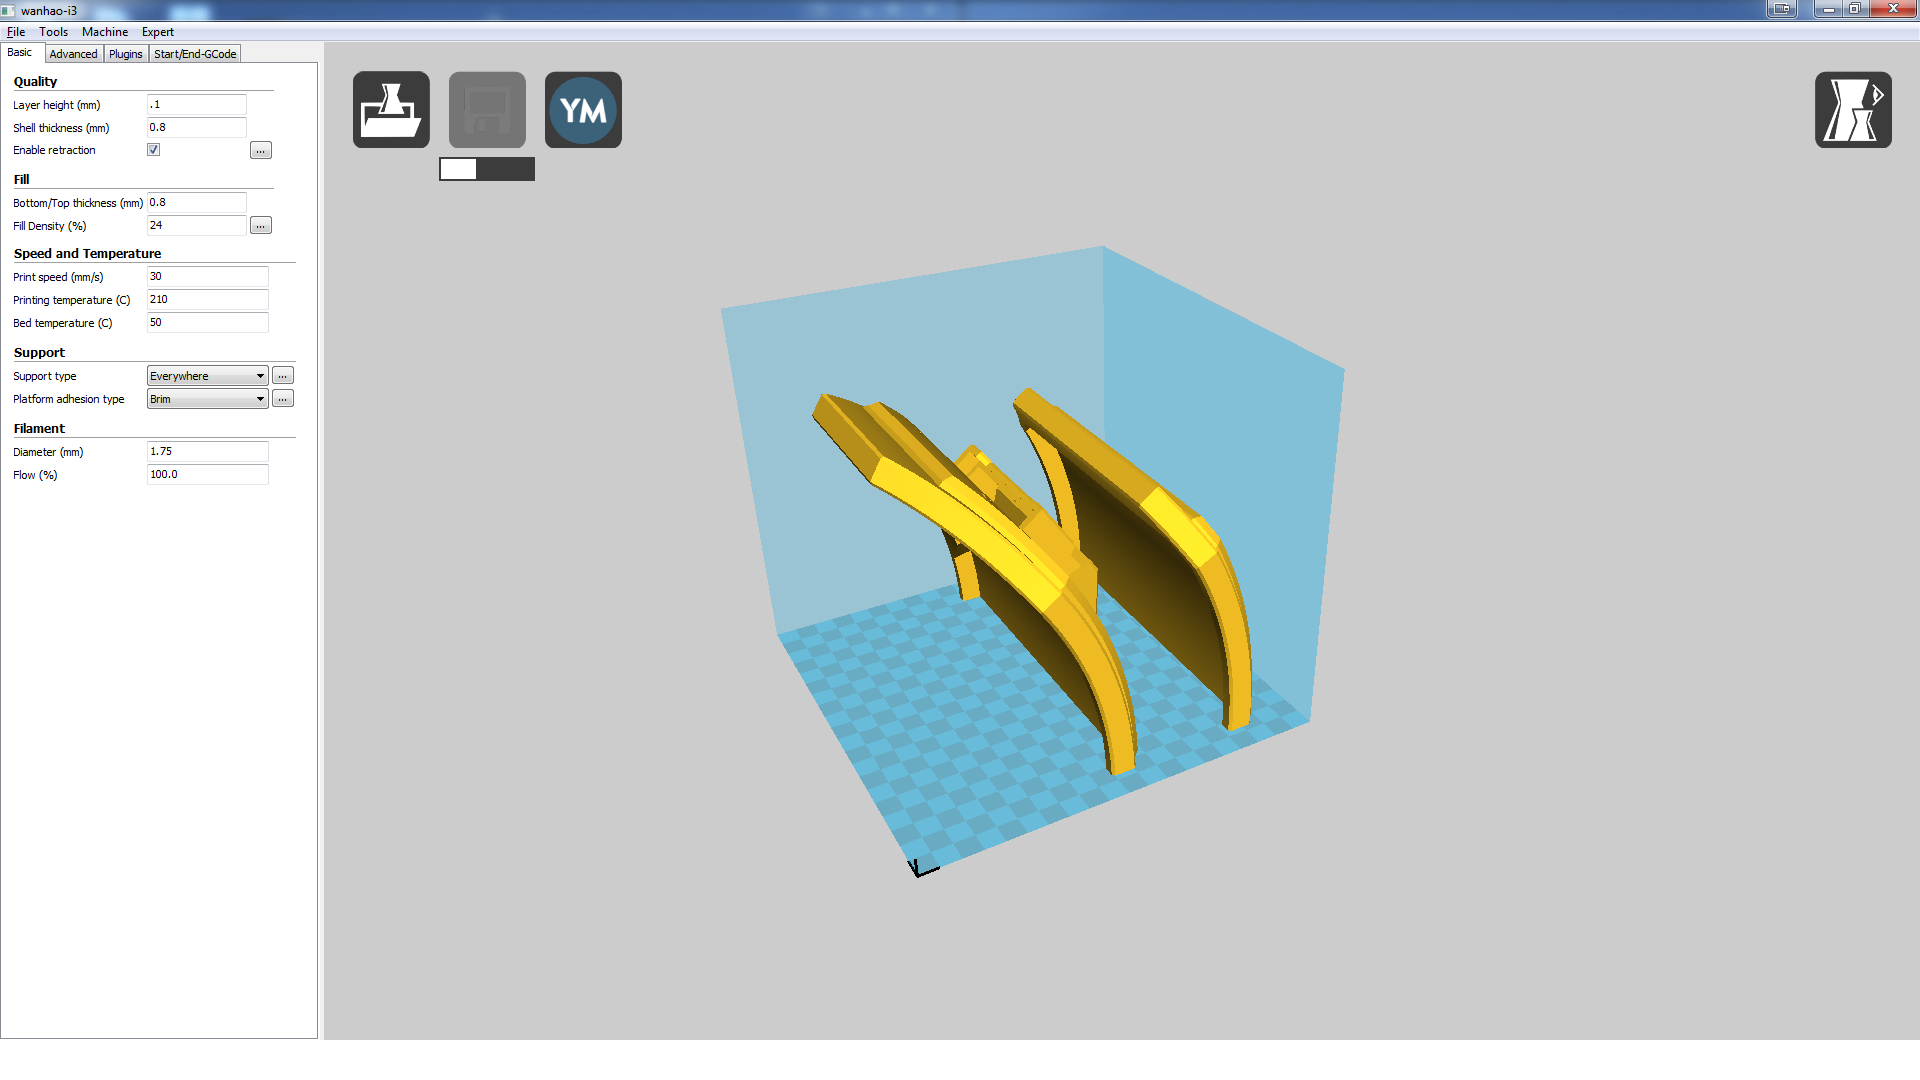Toggle Enable retraction checkbox
This screenshot has height=1080, width=1920.
coord(154,150)
